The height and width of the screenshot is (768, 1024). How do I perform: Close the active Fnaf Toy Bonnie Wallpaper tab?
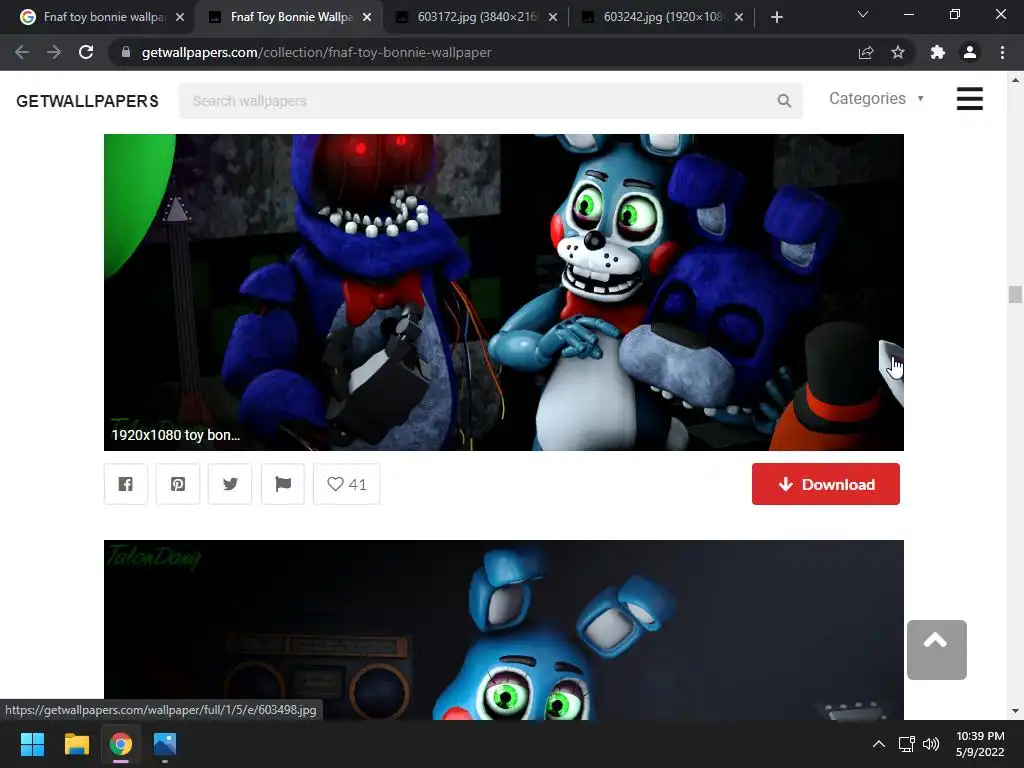point(367,17)
